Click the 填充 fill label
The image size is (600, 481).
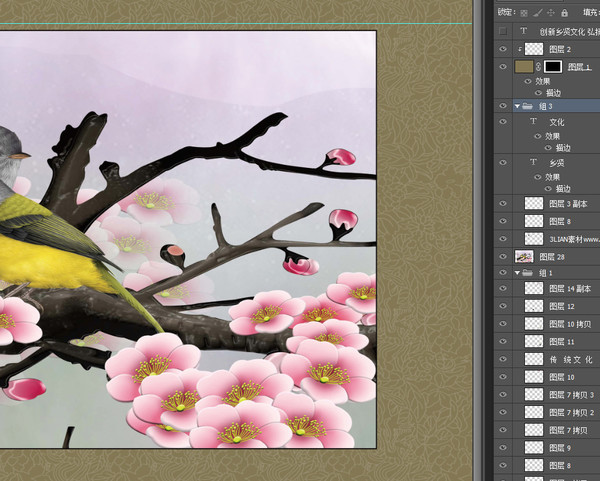[x=591, y=13]
